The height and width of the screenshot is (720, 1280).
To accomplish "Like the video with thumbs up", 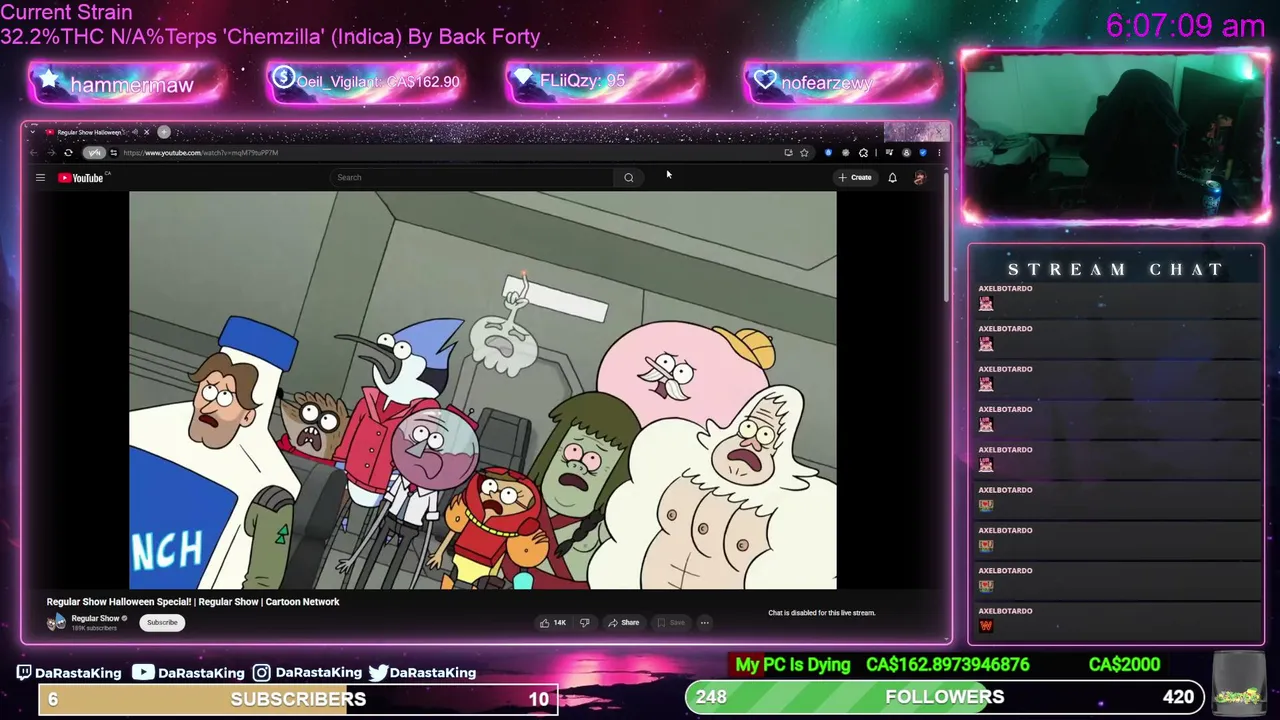I will (553, 623).
